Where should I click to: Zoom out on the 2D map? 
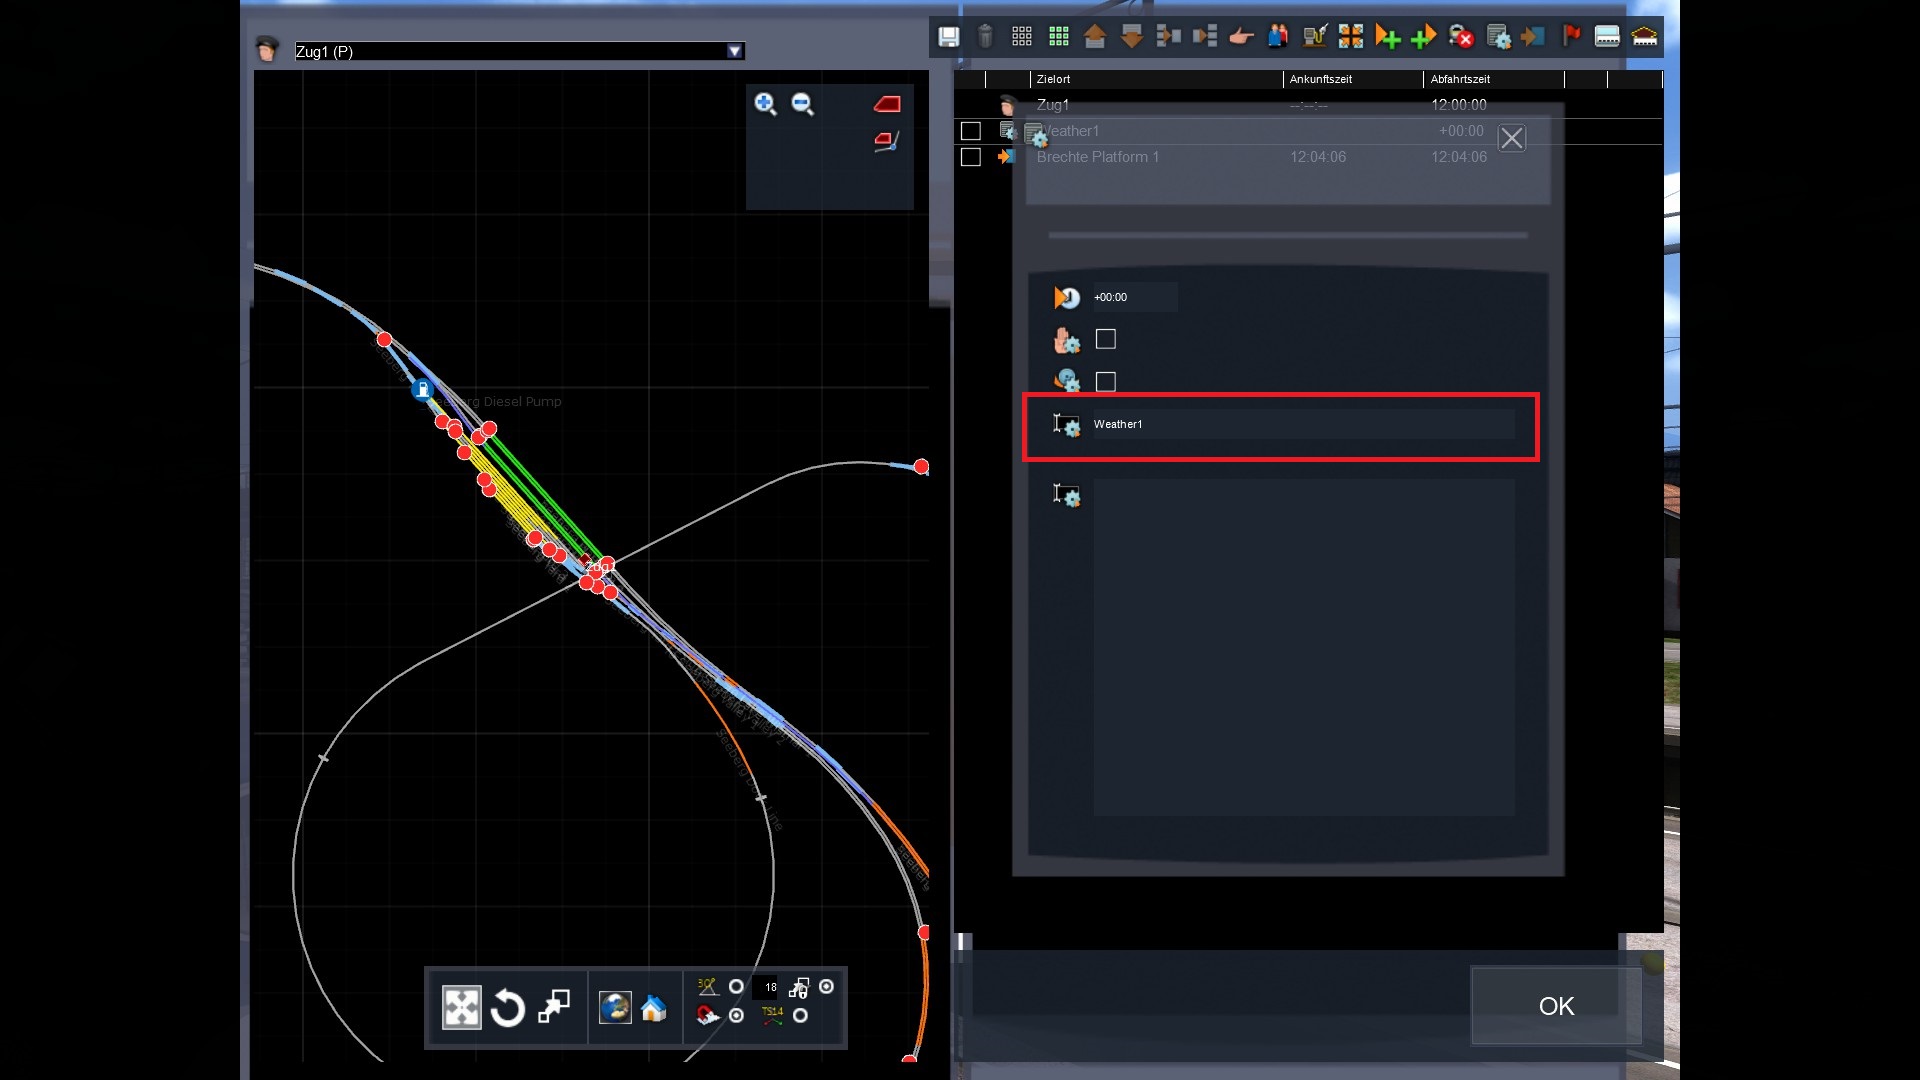(802, 104)
